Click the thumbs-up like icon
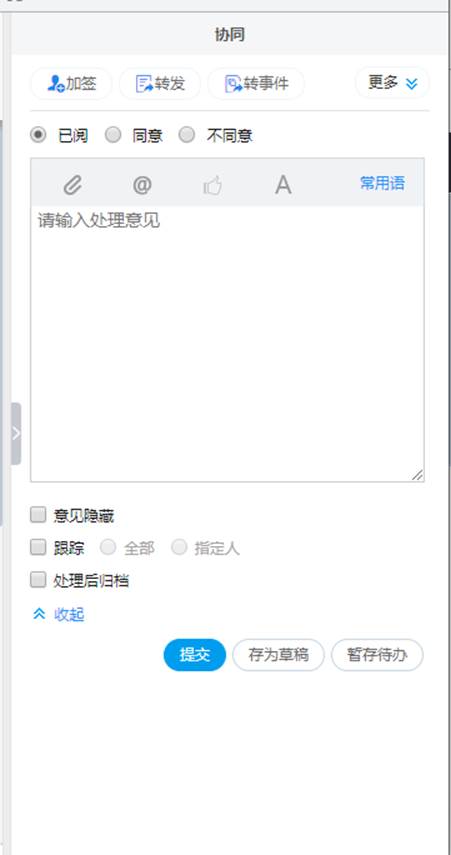451x855 pixels. pyautogui.click(x=213, y=185)
